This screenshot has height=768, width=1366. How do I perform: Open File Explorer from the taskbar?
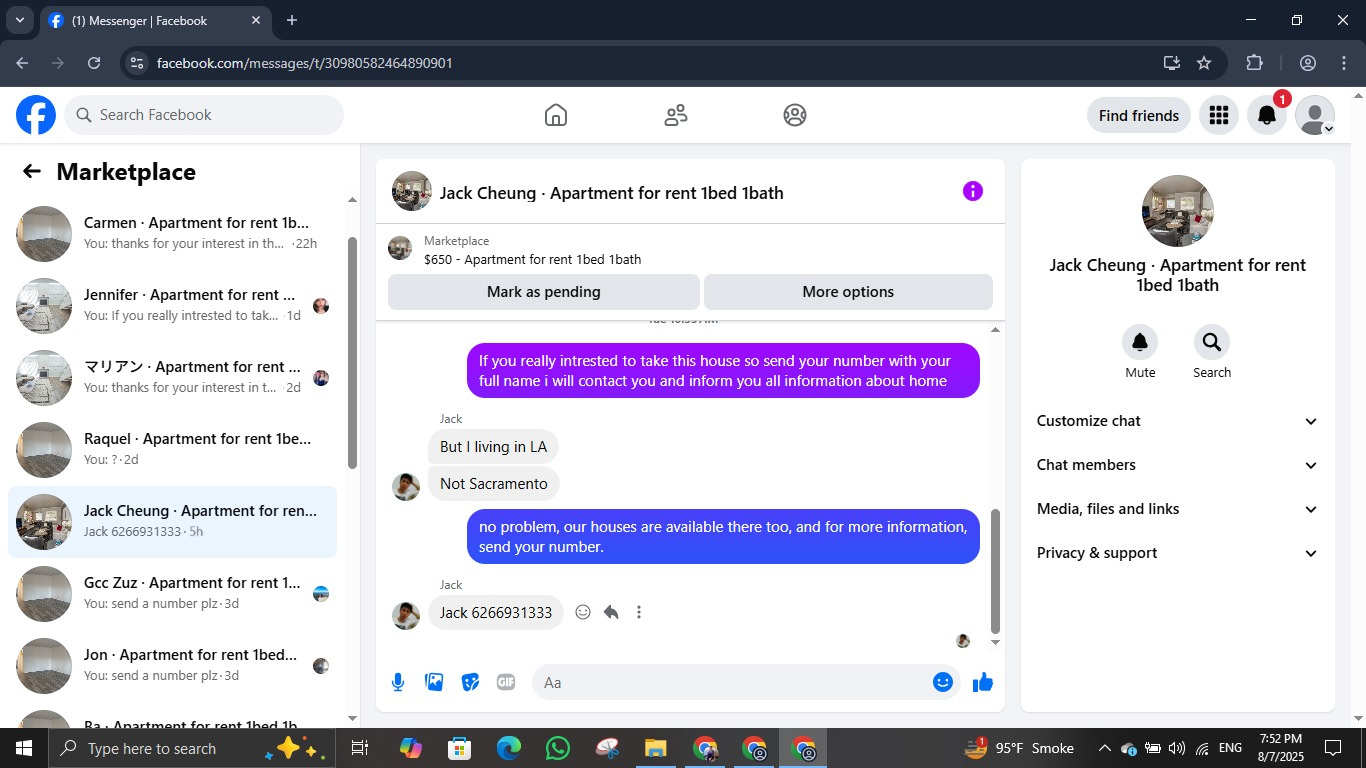click(655, 748)
